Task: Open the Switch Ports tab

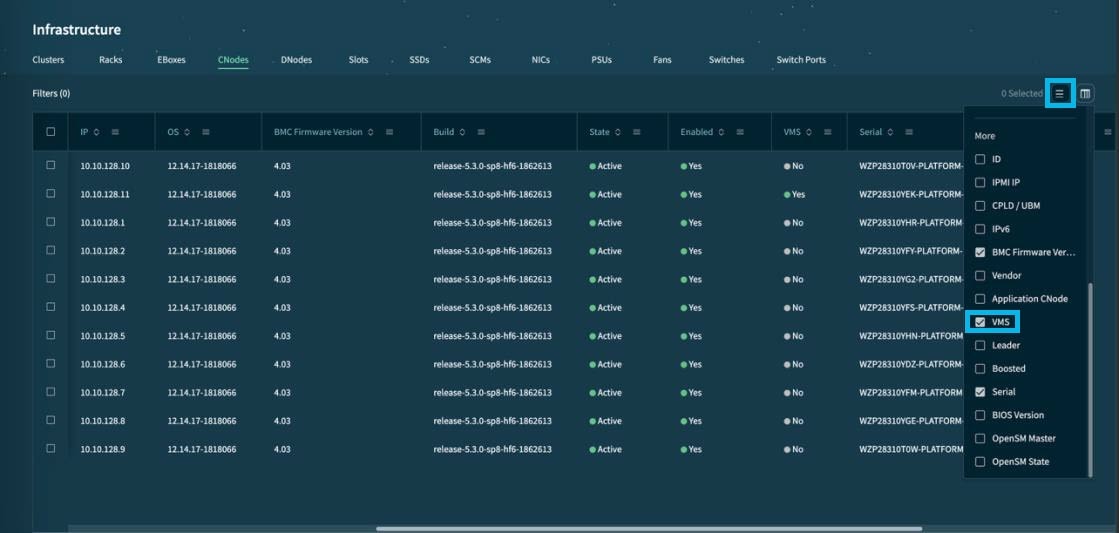Action: 801,60
